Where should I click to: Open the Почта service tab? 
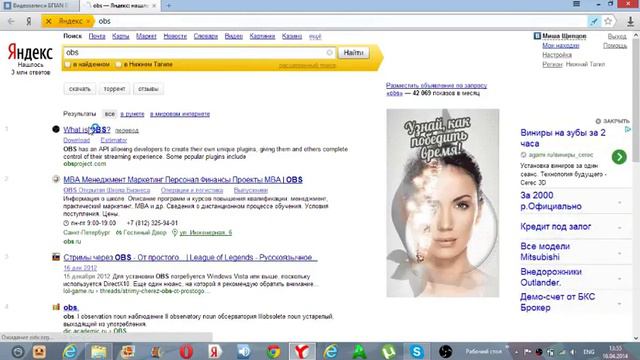(x=97, y=36)
